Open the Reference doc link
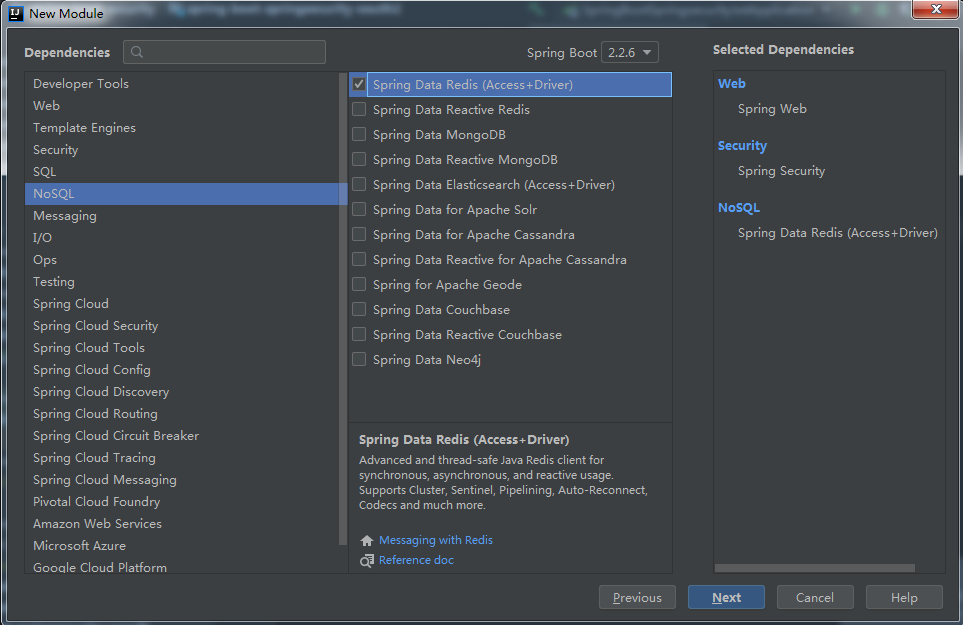This screenshot has width=963, height=625. click(x=416, y=561)
